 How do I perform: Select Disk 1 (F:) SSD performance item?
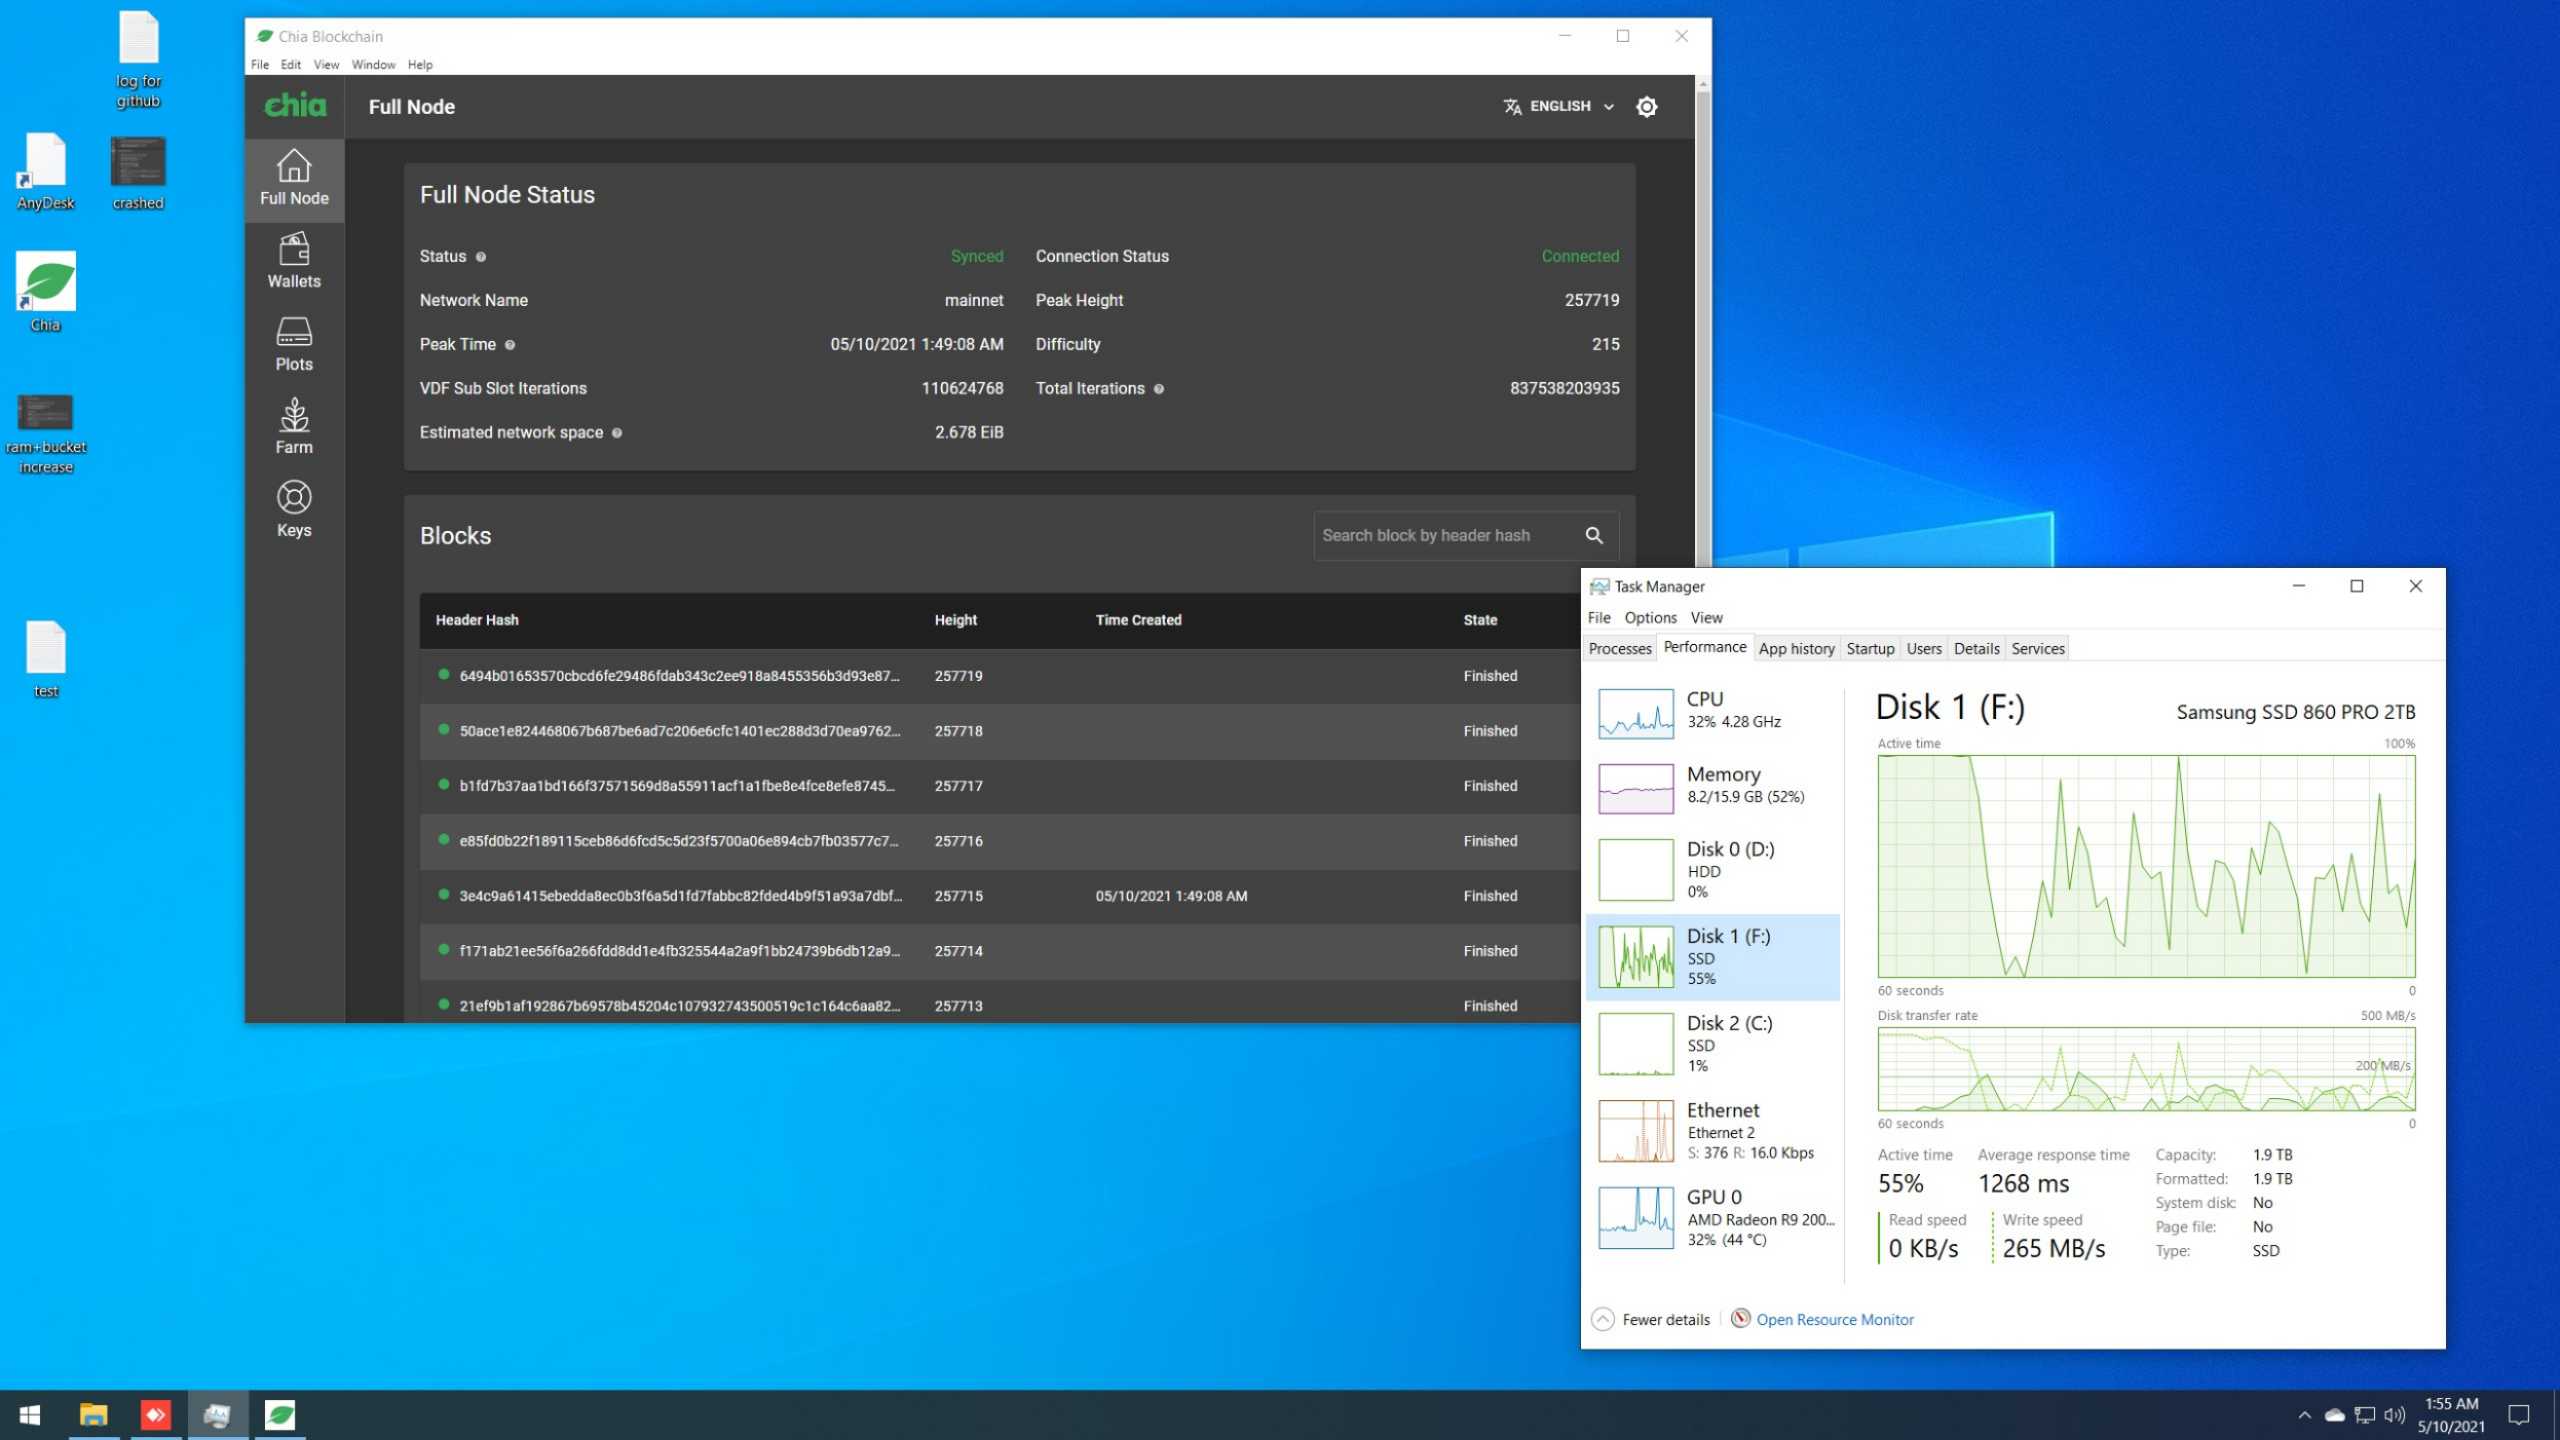[x=1714, y=957]
